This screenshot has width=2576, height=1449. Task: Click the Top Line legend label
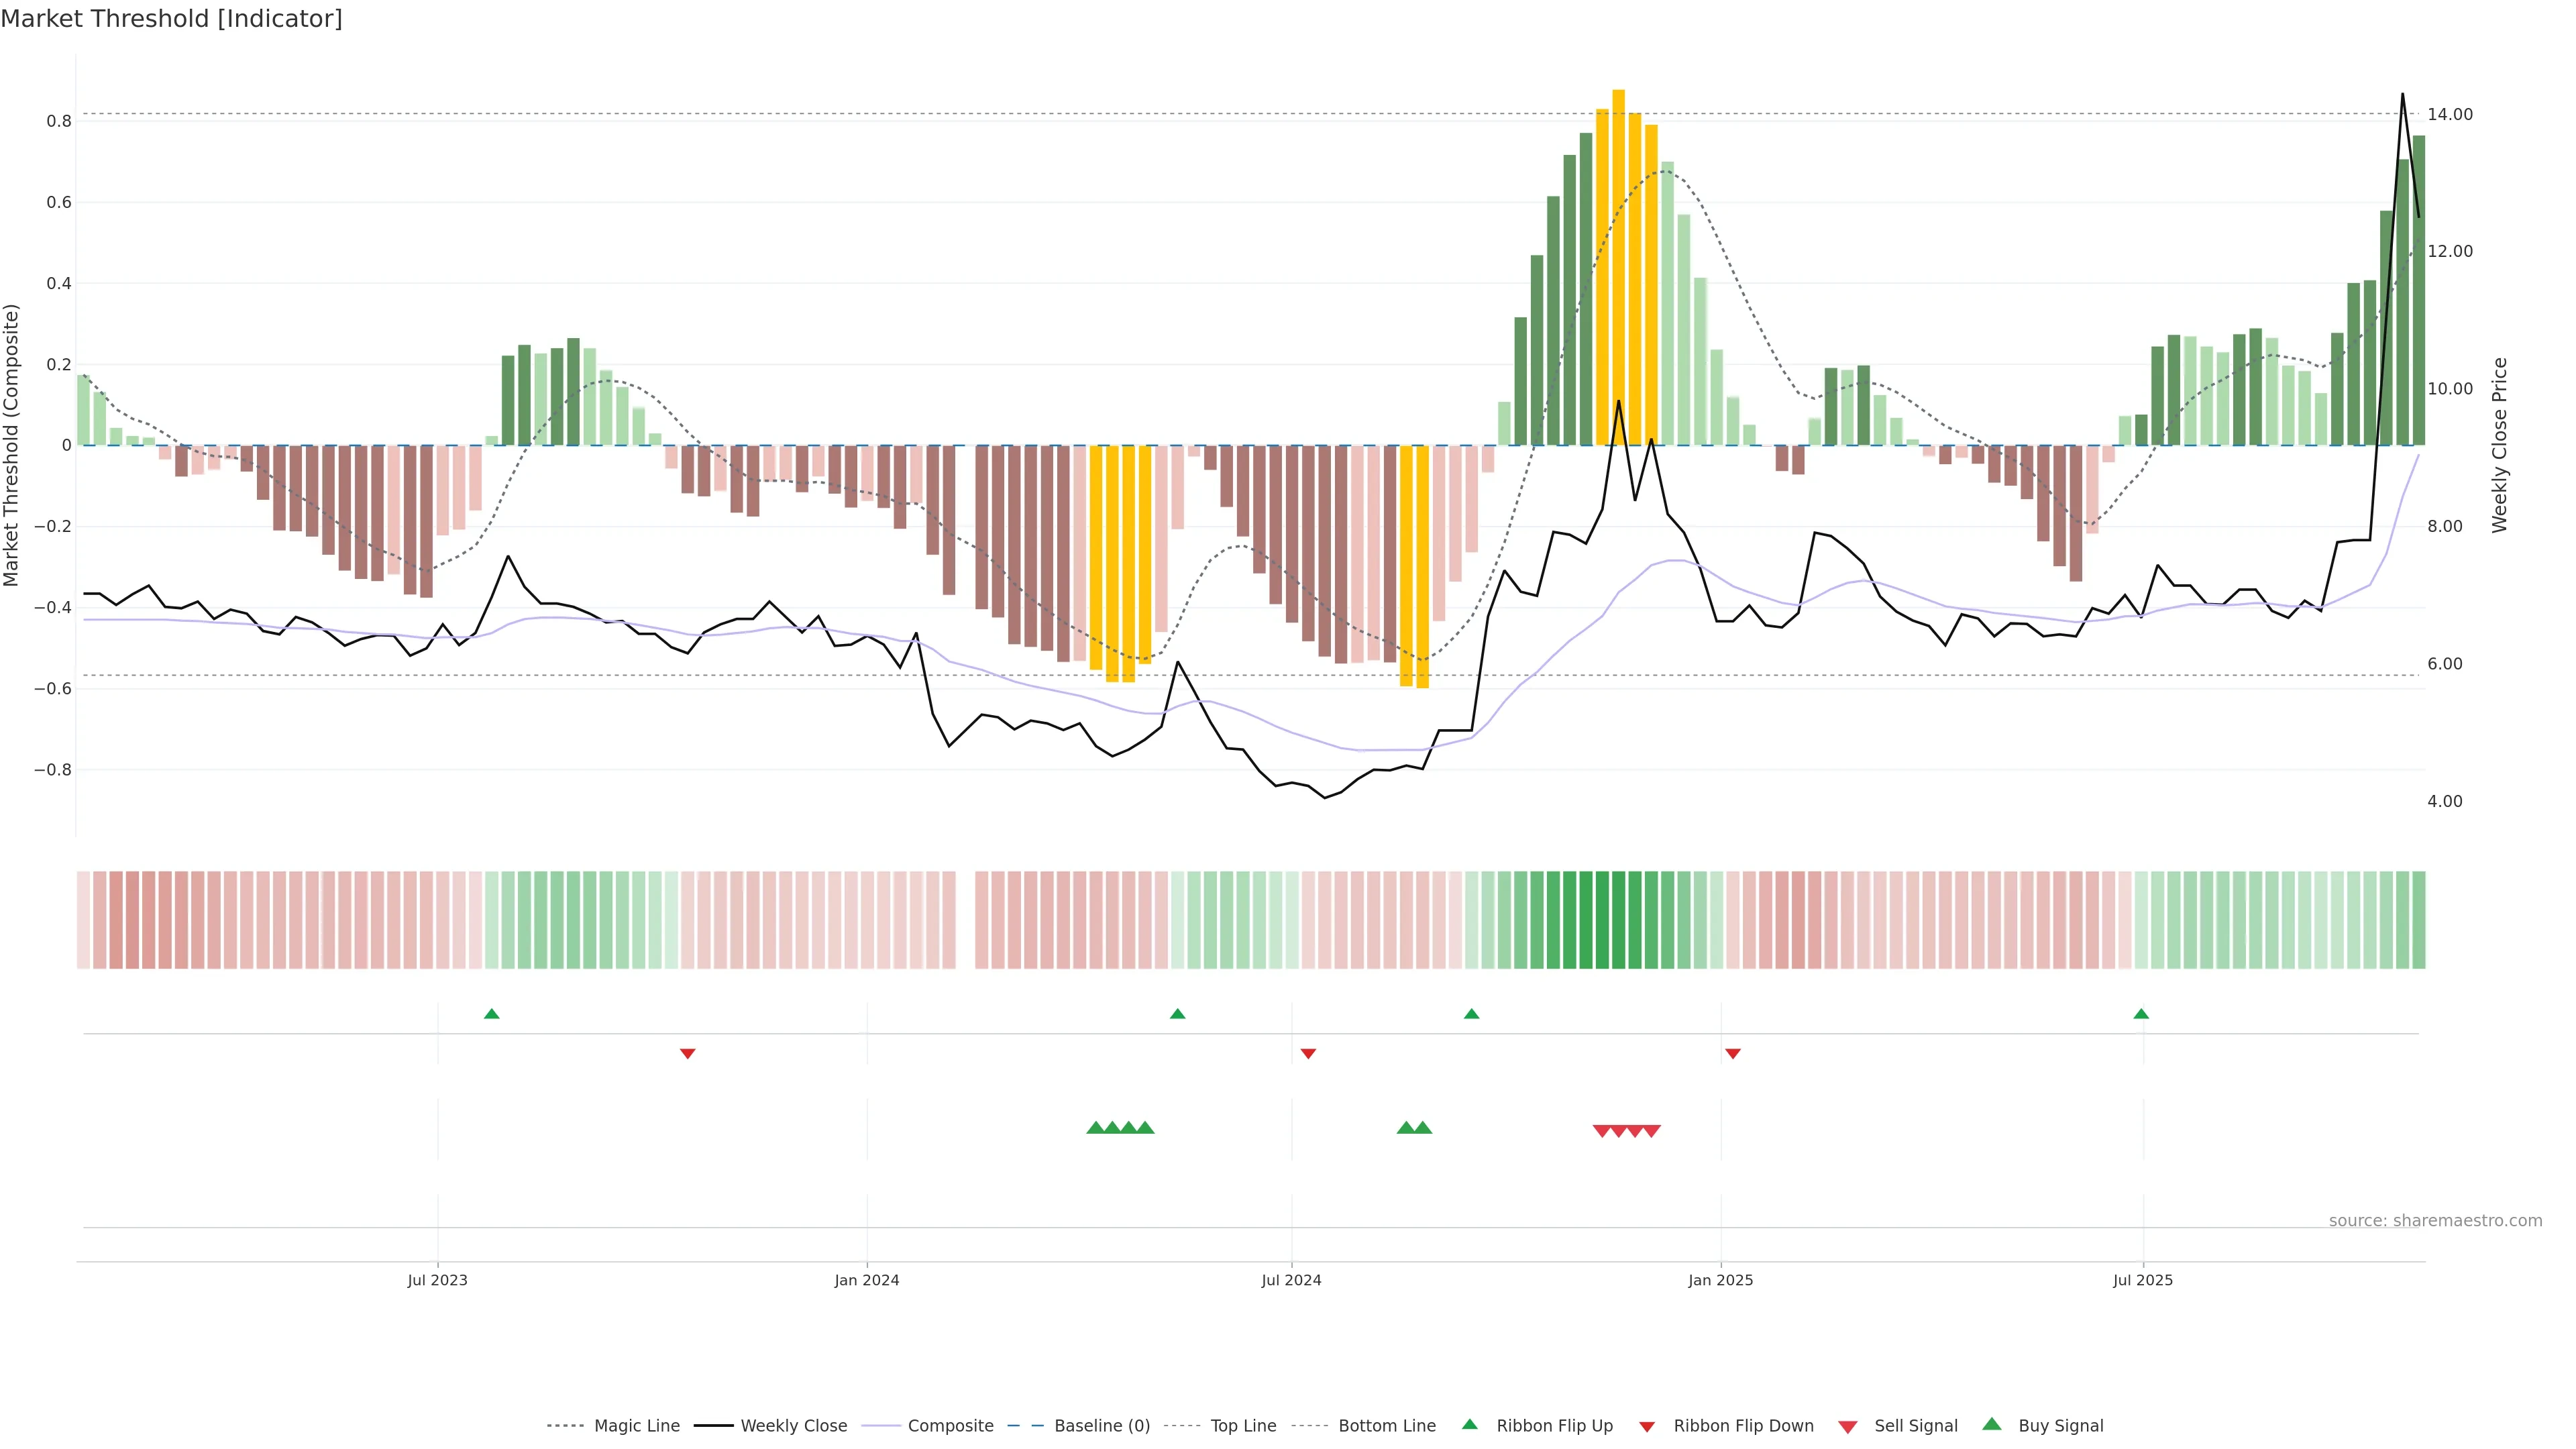pyautogui.click(x=1243, y=1426)
